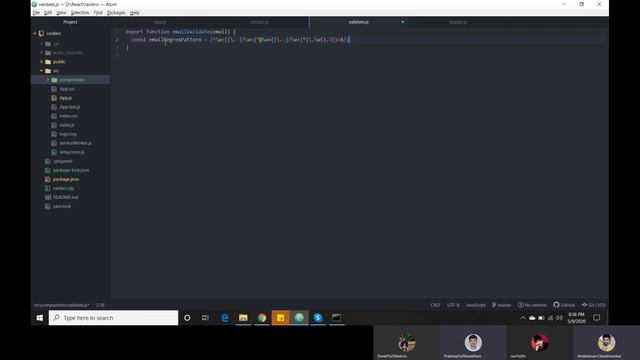Launch Microsoft Edge from taskbar
This screenshot has width=640, height=360.
pos(224,318)
